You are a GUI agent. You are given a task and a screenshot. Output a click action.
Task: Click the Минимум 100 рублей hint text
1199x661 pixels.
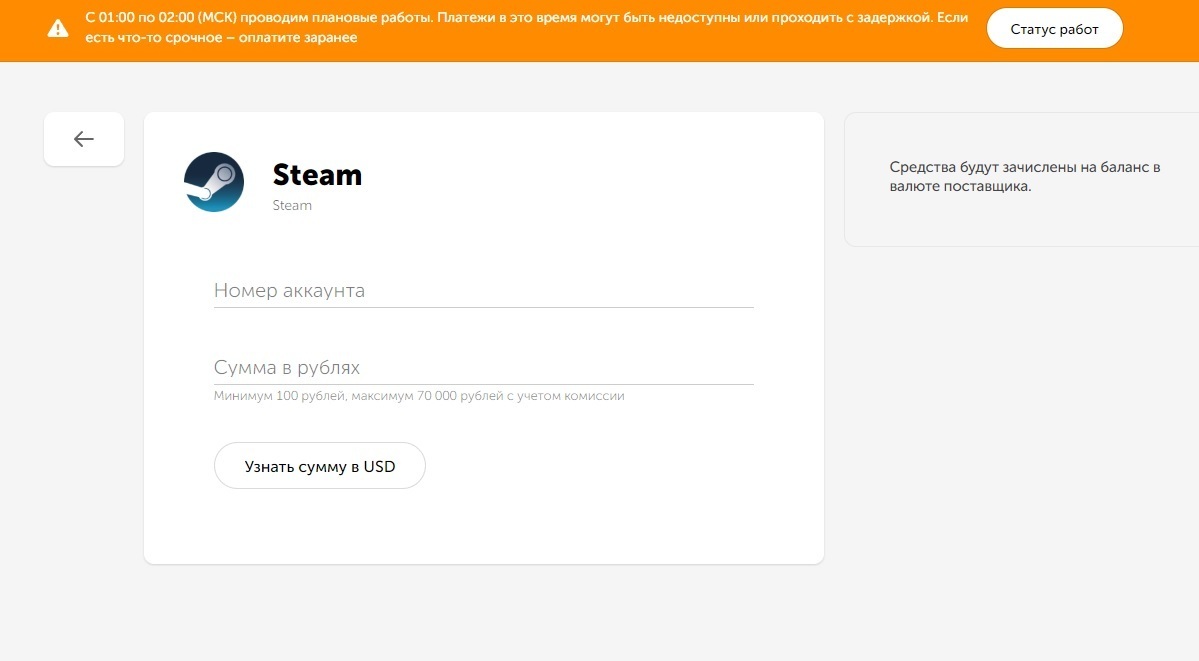[x=419, y=396]
